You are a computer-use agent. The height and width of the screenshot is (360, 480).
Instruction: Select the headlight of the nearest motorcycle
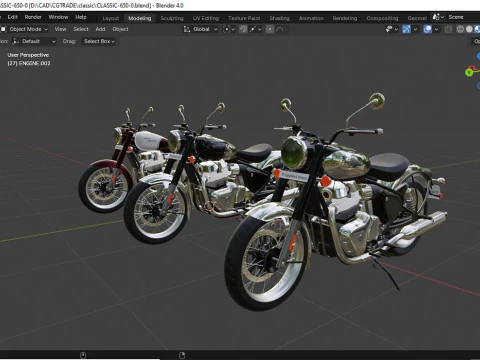pos(294,153)
